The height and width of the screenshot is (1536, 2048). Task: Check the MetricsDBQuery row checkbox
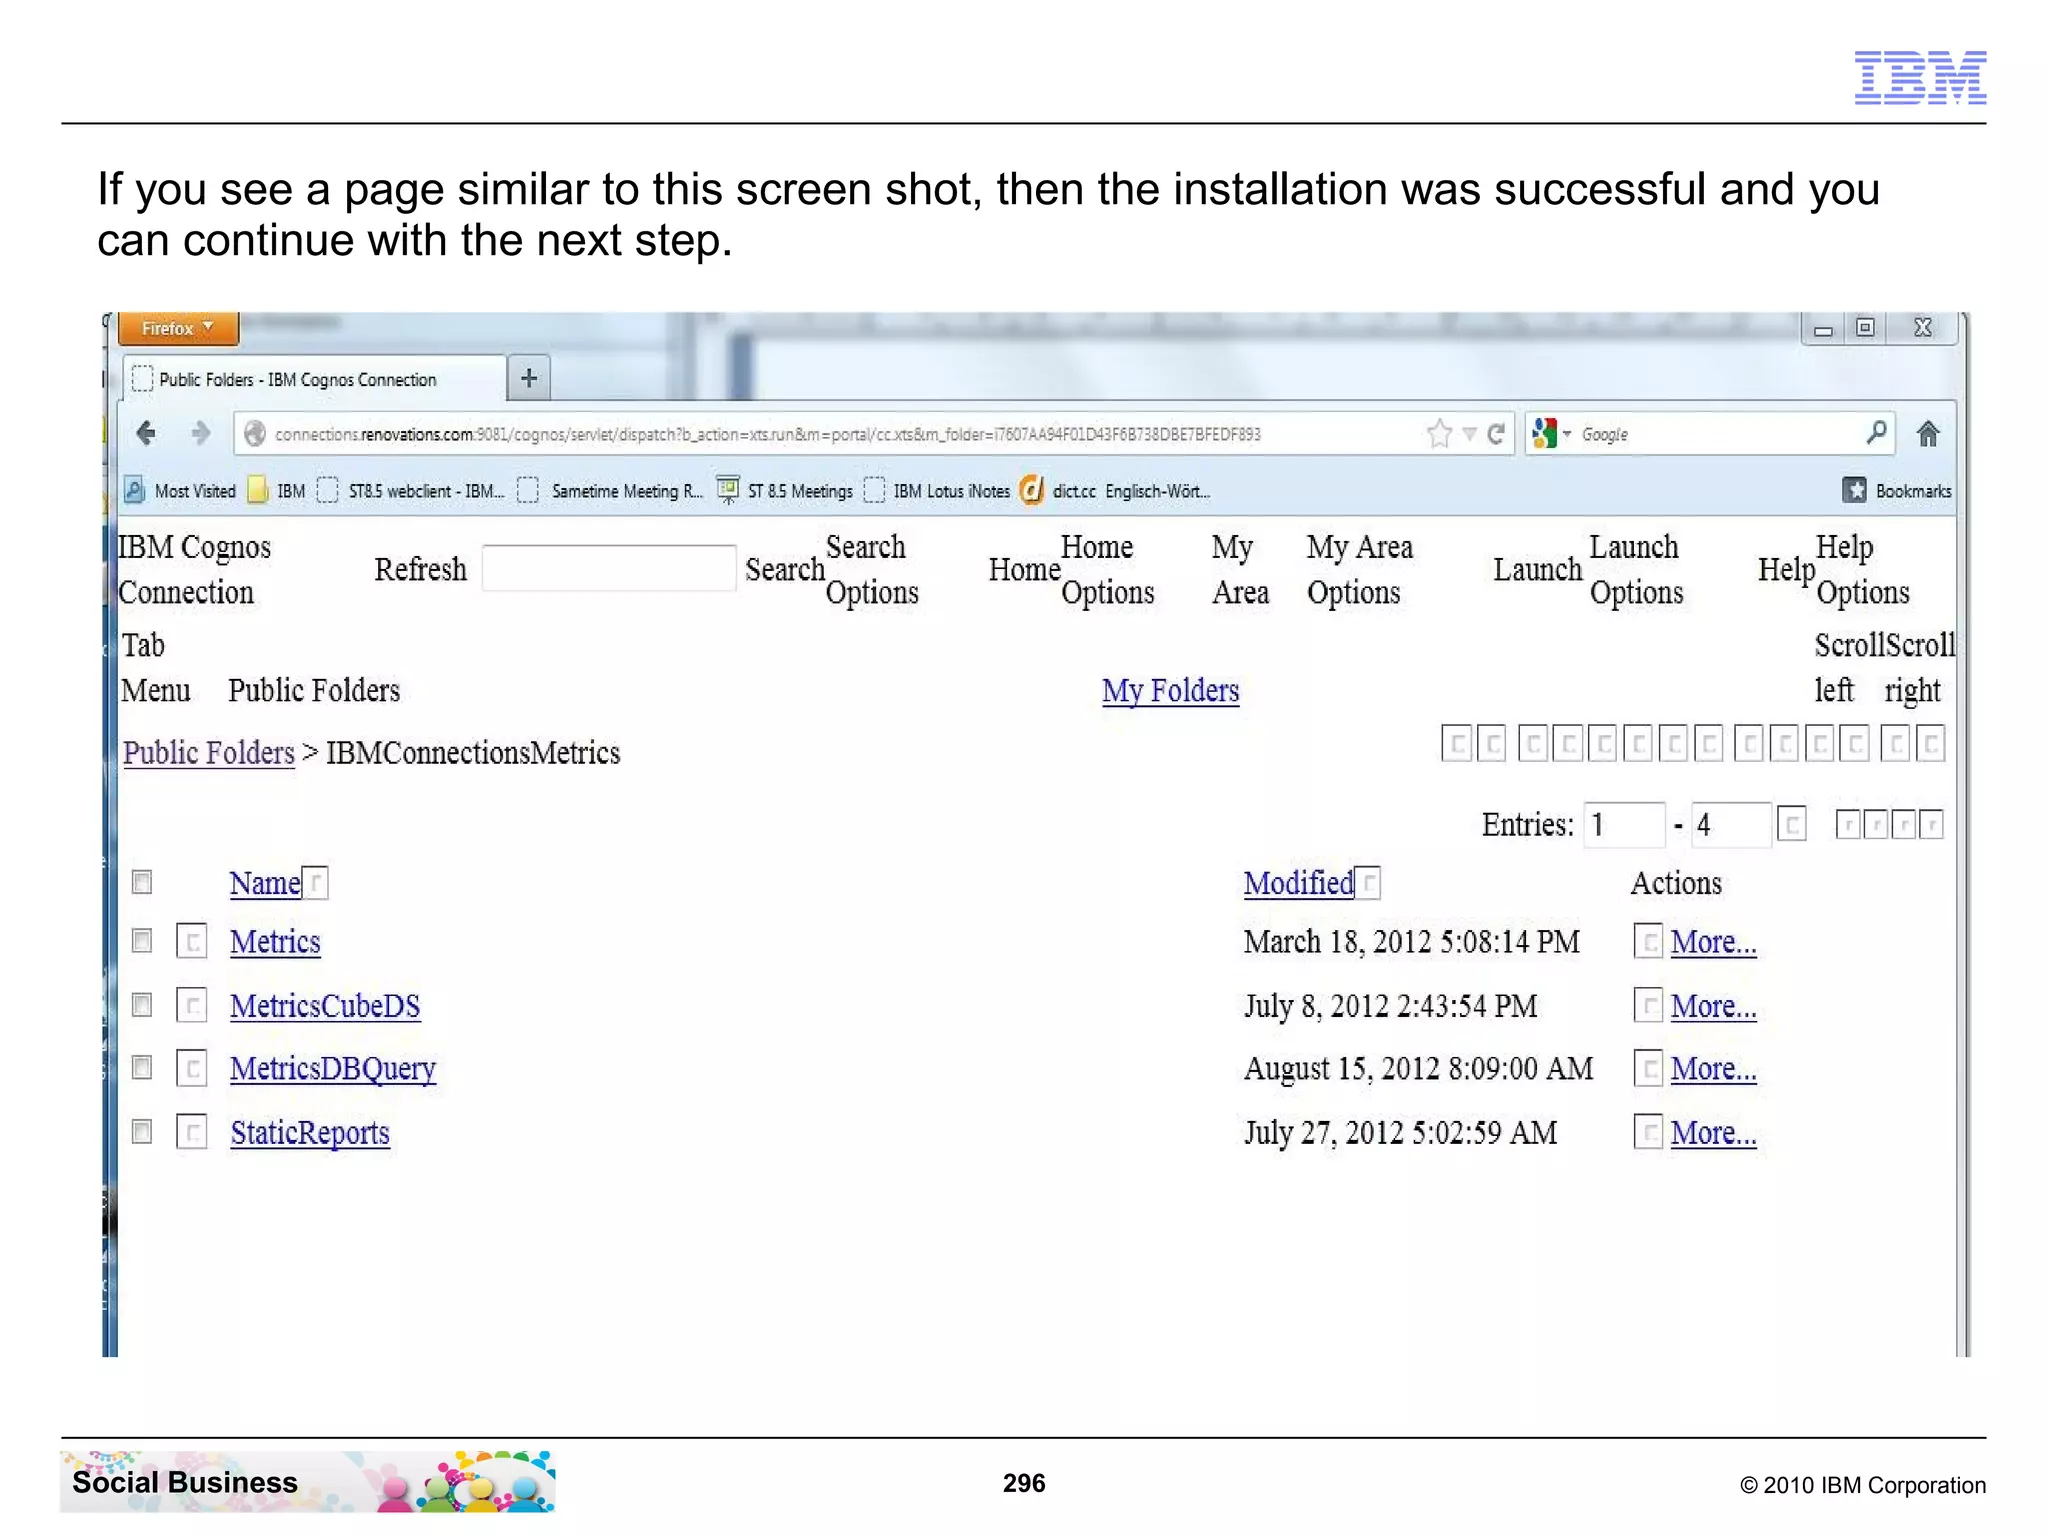point(142,1067)
